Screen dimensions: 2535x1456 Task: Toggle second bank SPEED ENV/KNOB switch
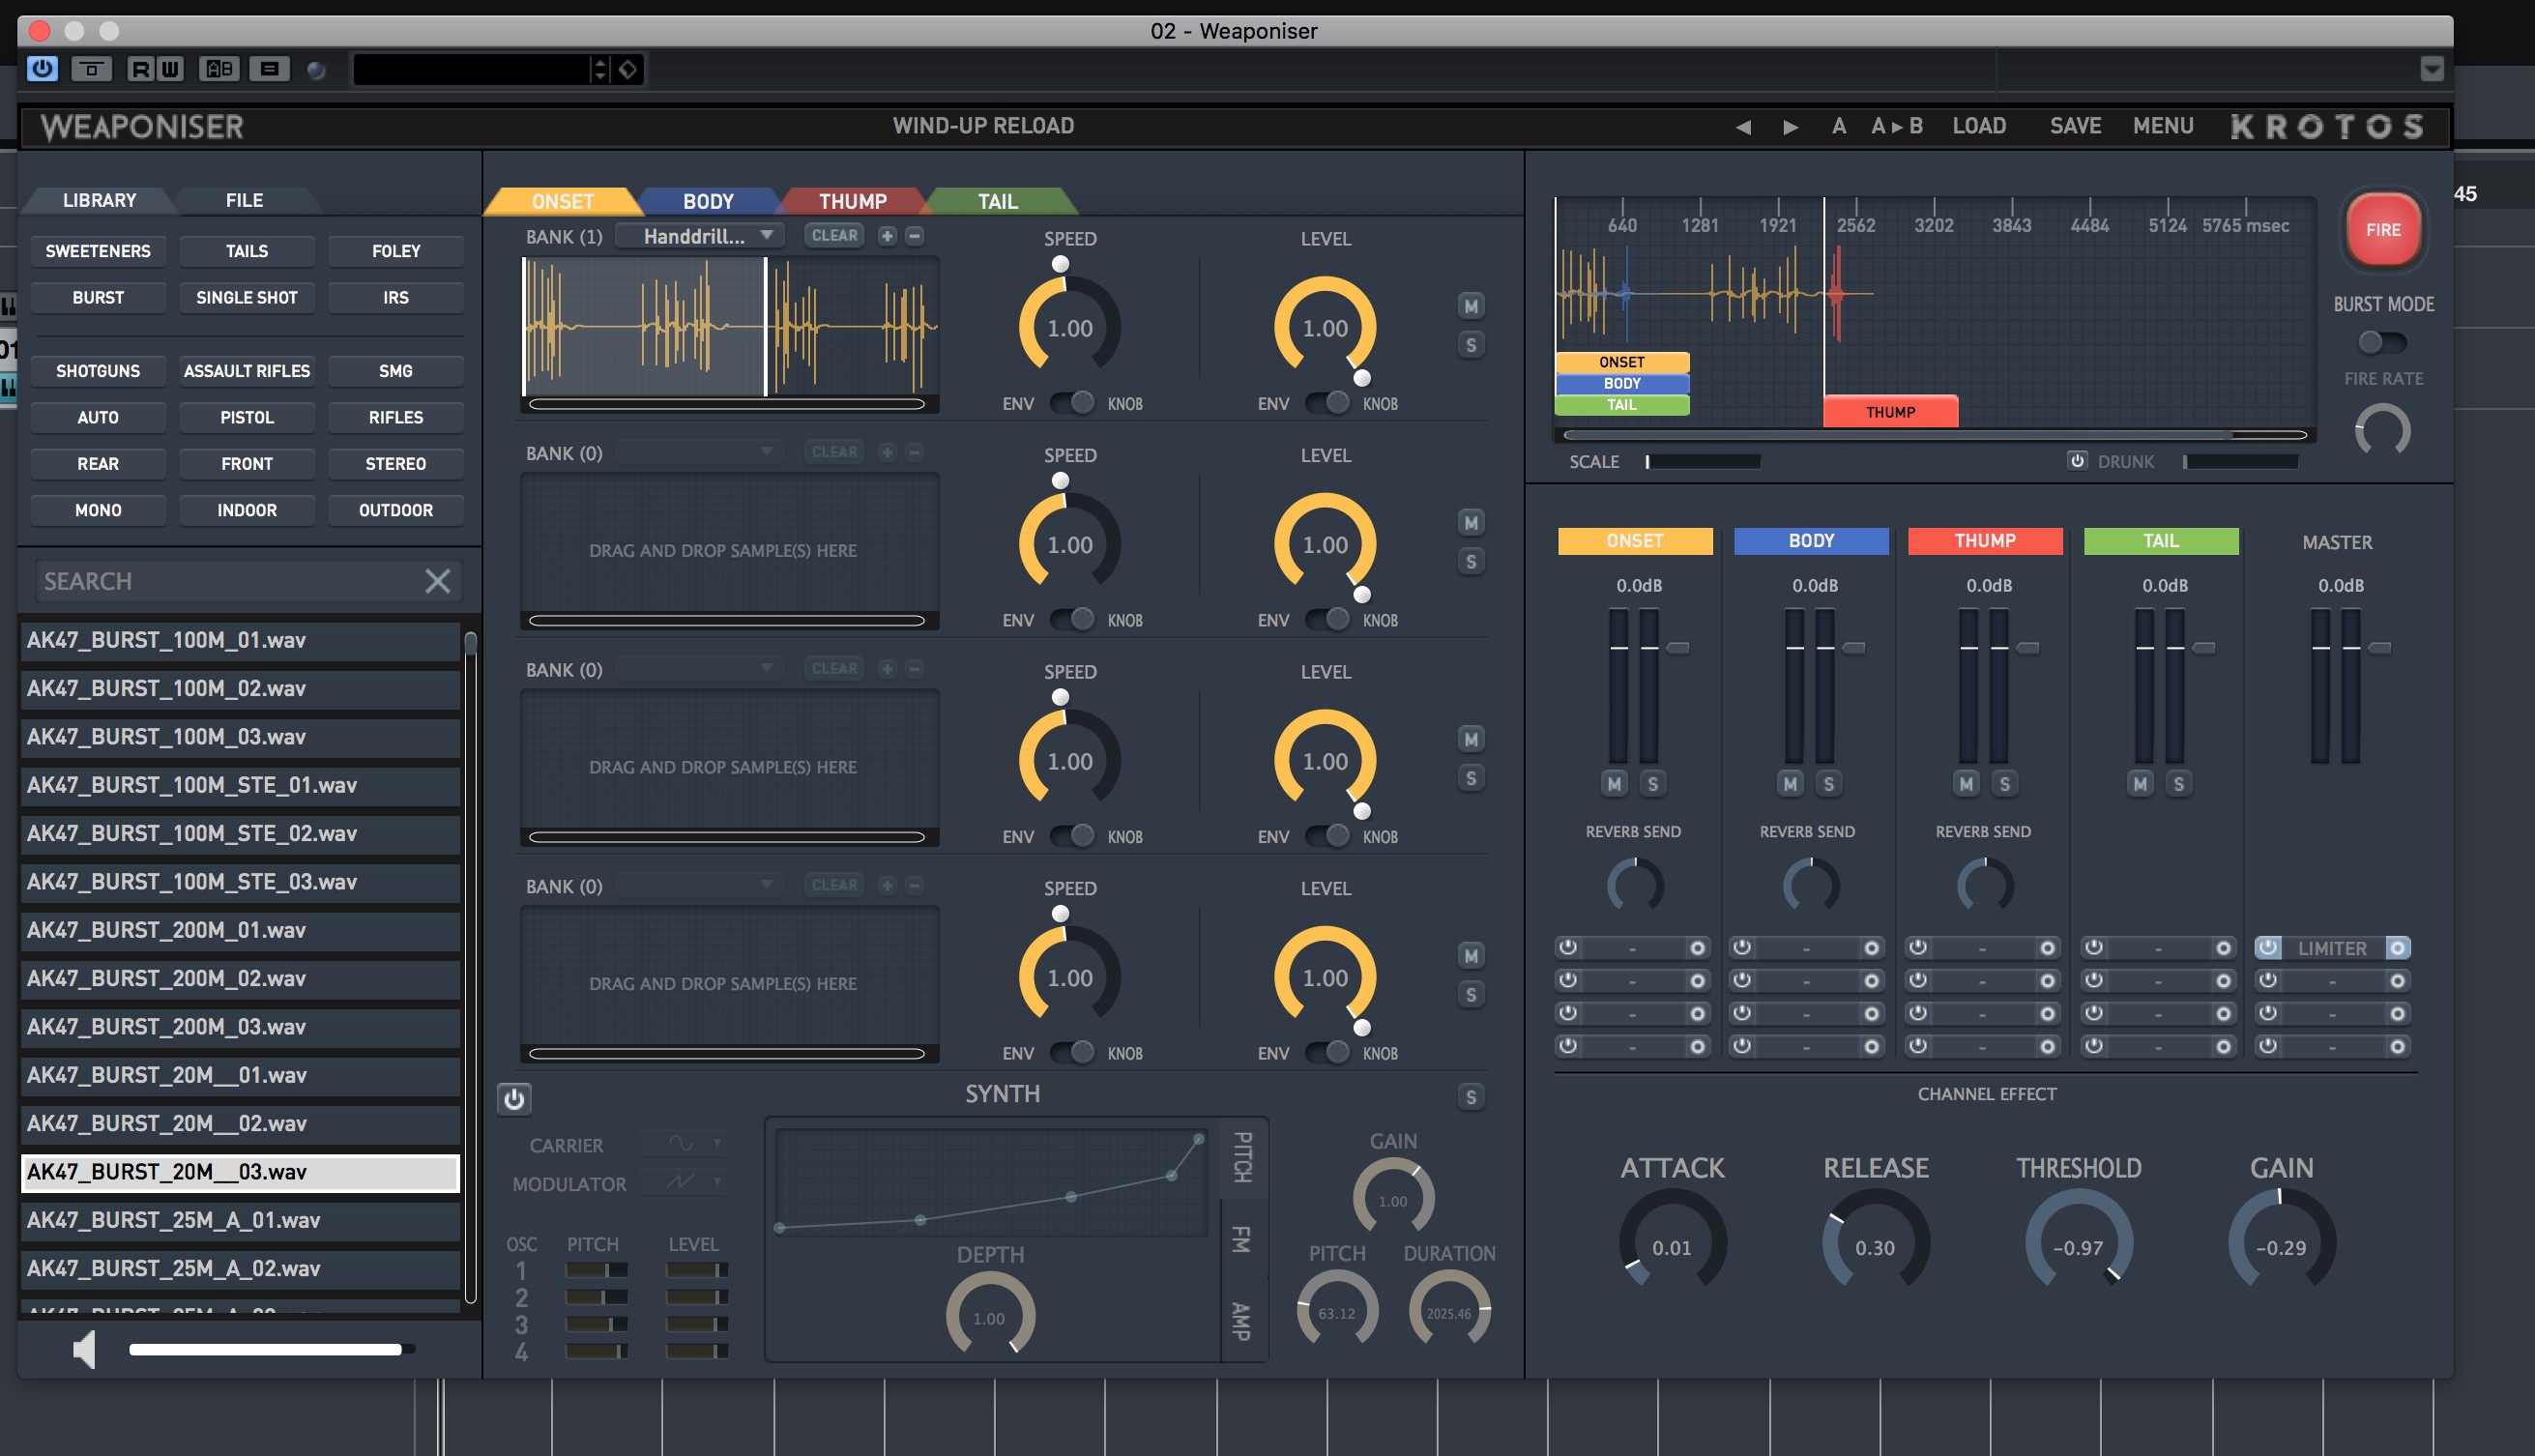pos(1072,619)
